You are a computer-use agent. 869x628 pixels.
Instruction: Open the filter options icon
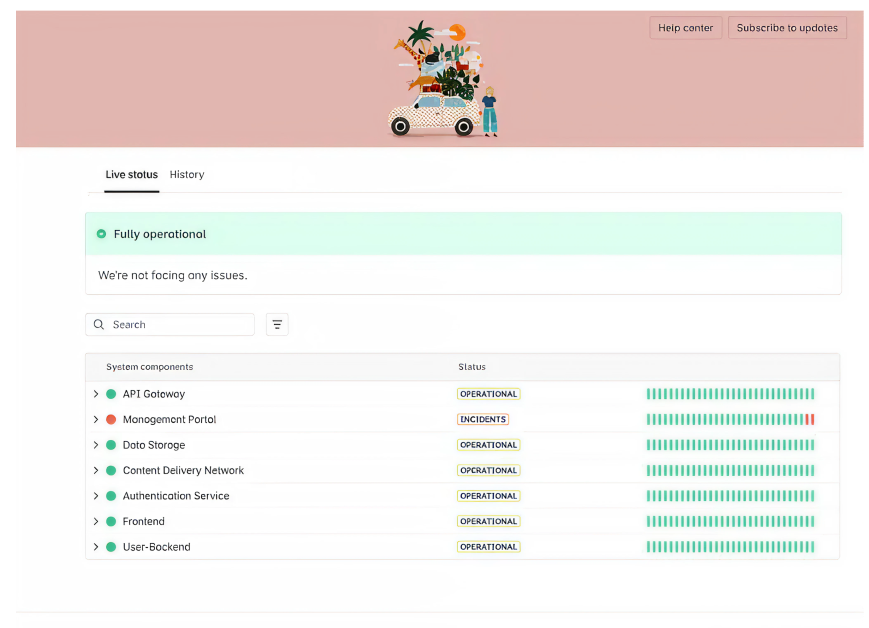pyautogui.click(x=277, y=324)
